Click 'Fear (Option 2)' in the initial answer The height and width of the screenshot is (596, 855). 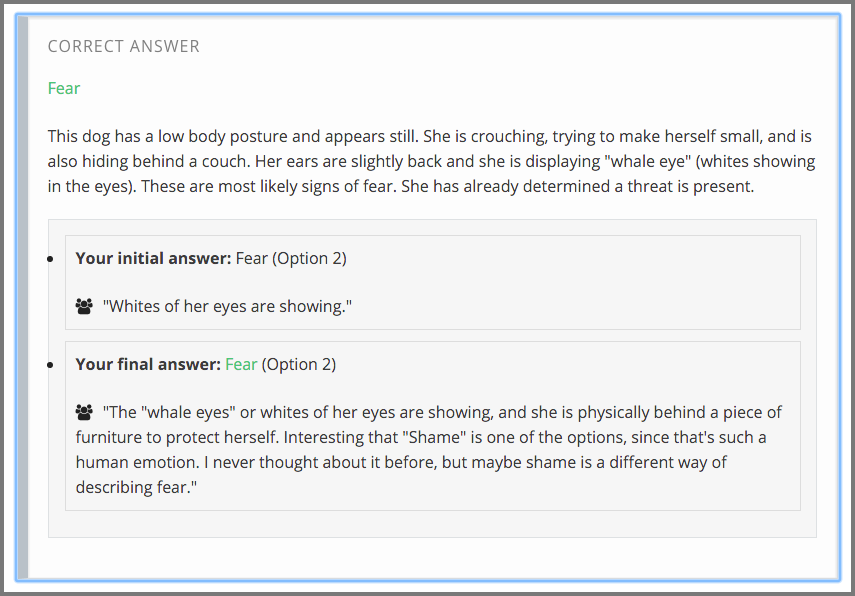(291, 258)
